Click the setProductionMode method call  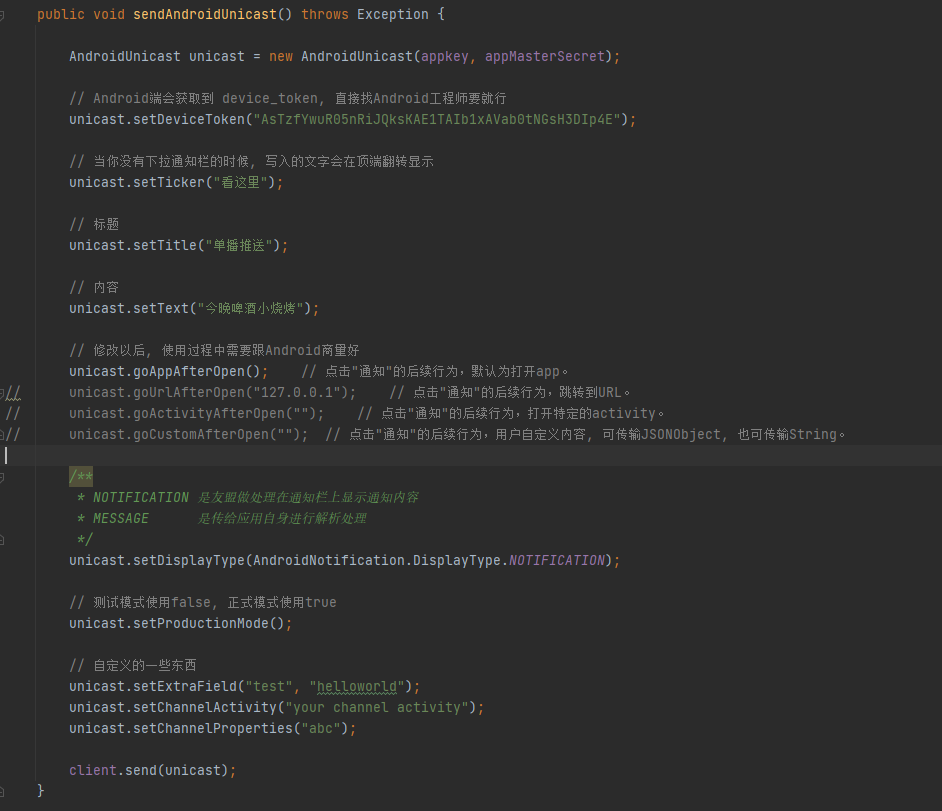tap(201, 624)
